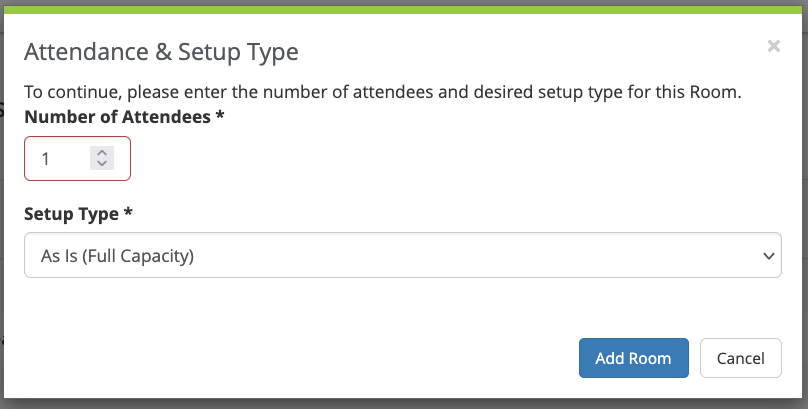Click the attendees stepper up arrow

(102, 152)
